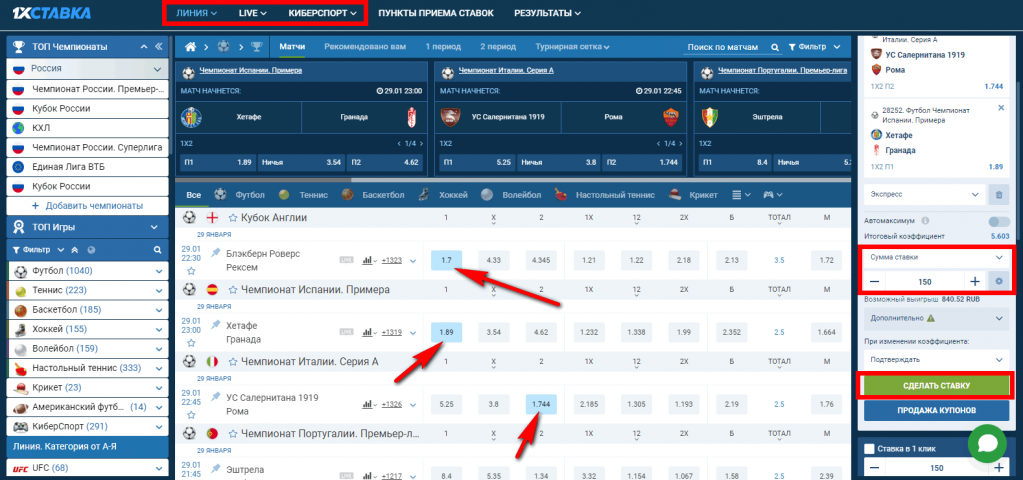Click the СДЕЛАТЬ СТАВКУ button
Screen dimensions: 1023x480
click(936, 385)
